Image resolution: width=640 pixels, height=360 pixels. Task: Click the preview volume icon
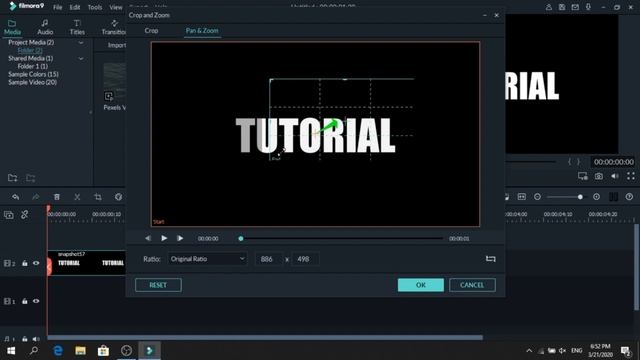[x=615, y=176]
